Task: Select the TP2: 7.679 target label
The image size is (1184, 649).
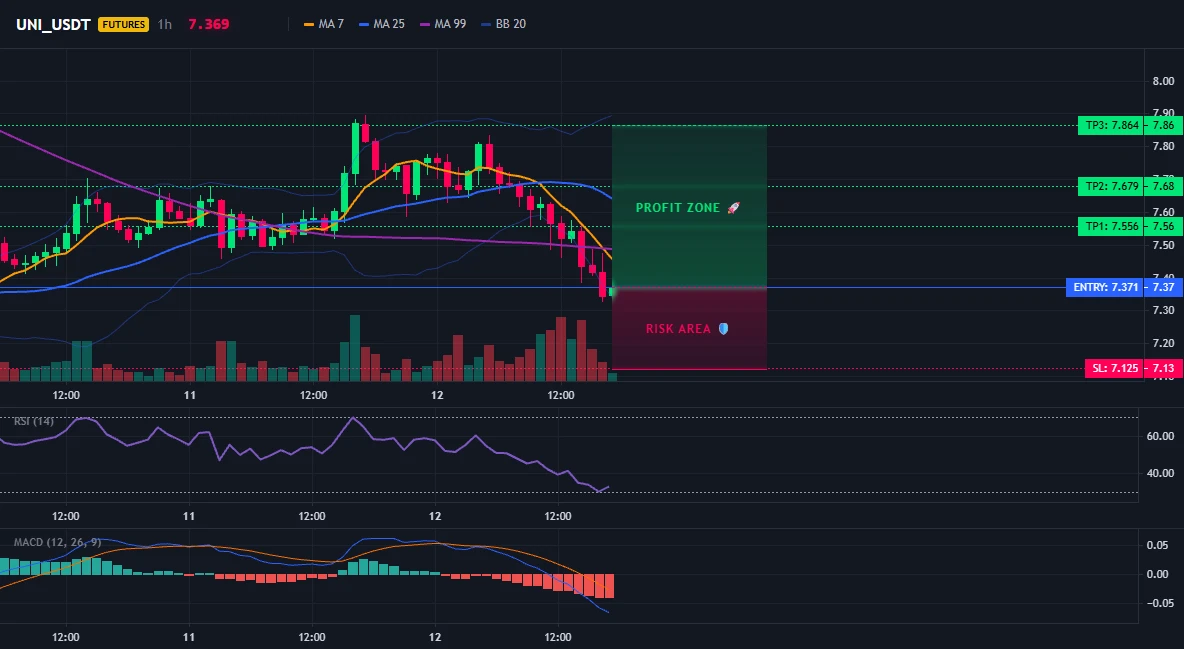Action: [1112, 187]
